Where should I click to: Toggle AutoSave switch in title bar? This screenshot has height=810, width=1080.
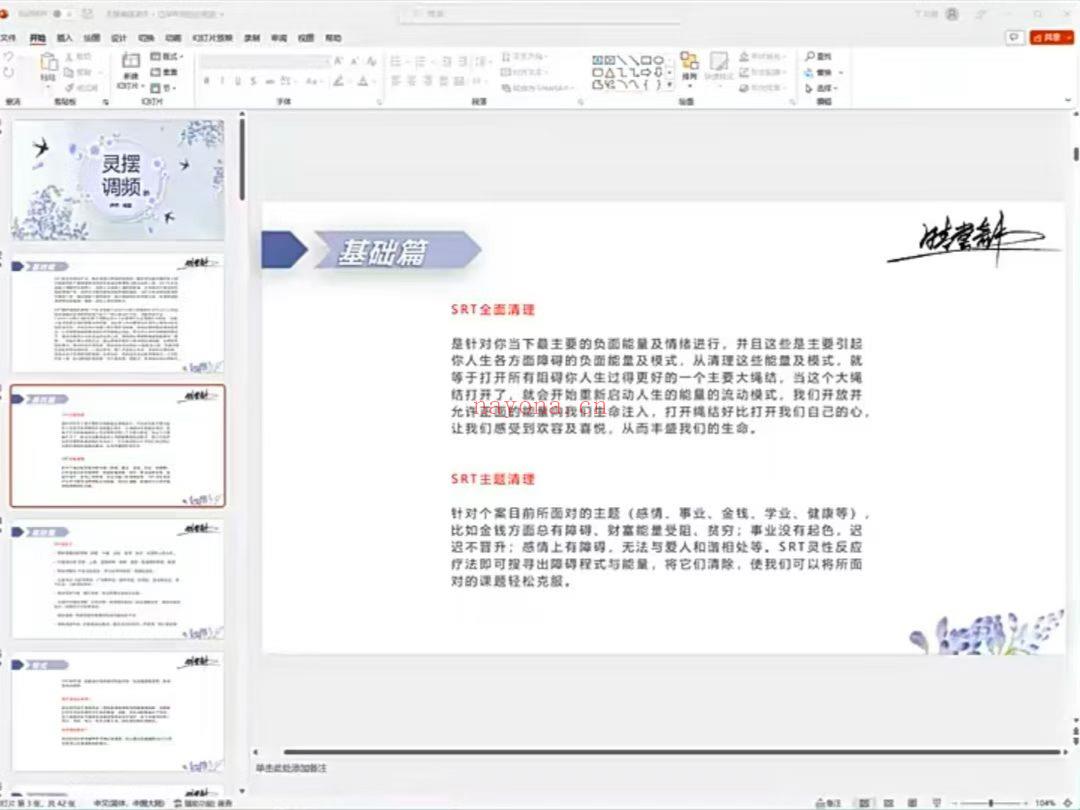pyautogui.click(x=63, y=14)
